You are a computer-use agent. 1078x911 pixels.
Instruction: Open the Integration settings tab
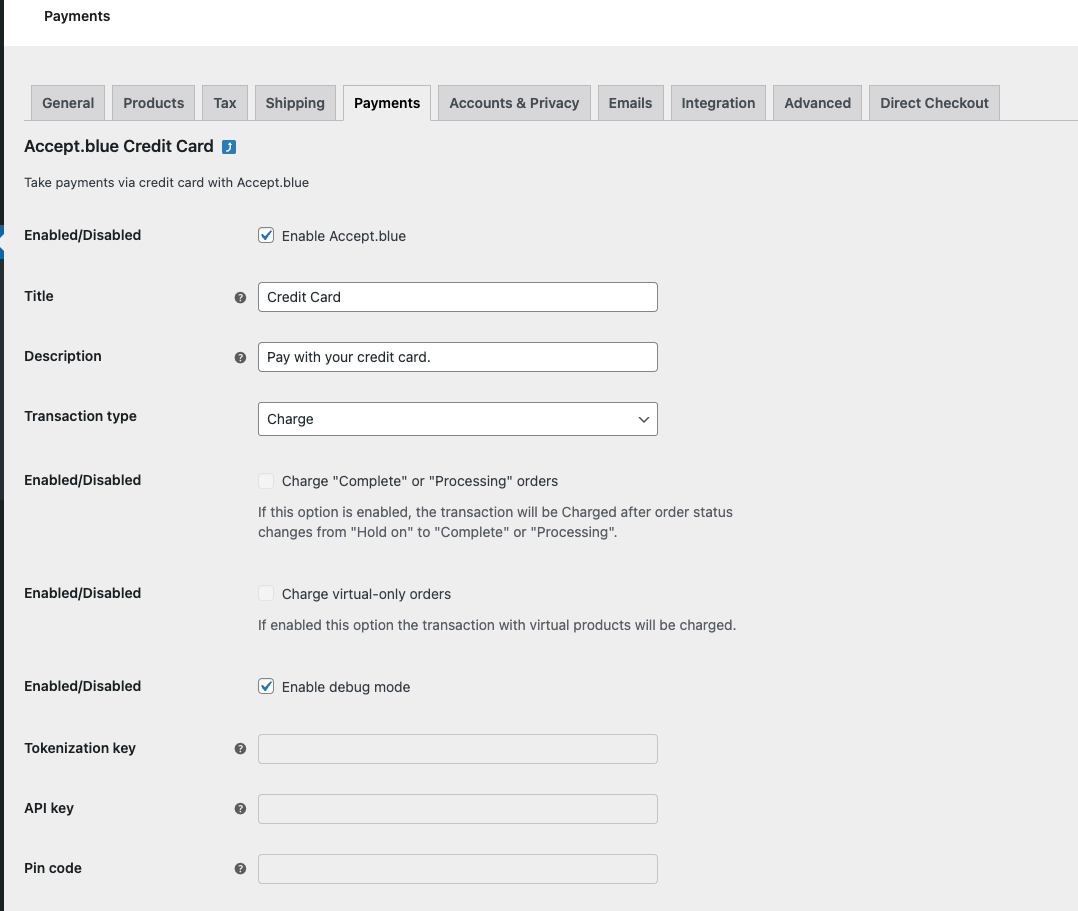717,102
